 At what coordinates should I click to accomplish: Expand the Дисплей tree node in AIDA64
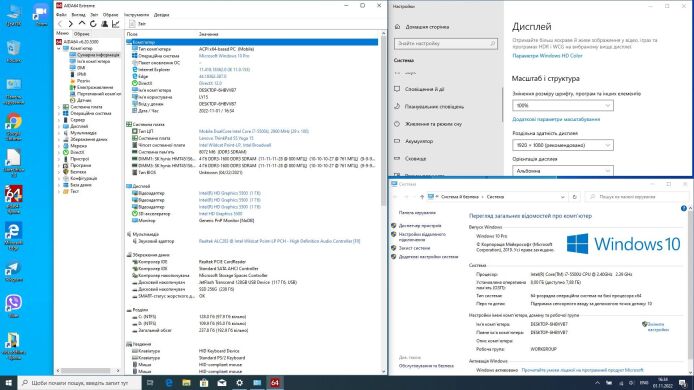[59, 127]
